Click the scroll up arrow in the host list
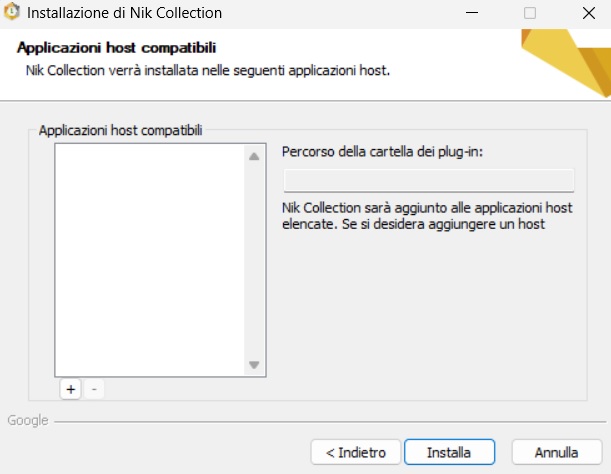The image size is (611, 474). [x=254, y=157]
